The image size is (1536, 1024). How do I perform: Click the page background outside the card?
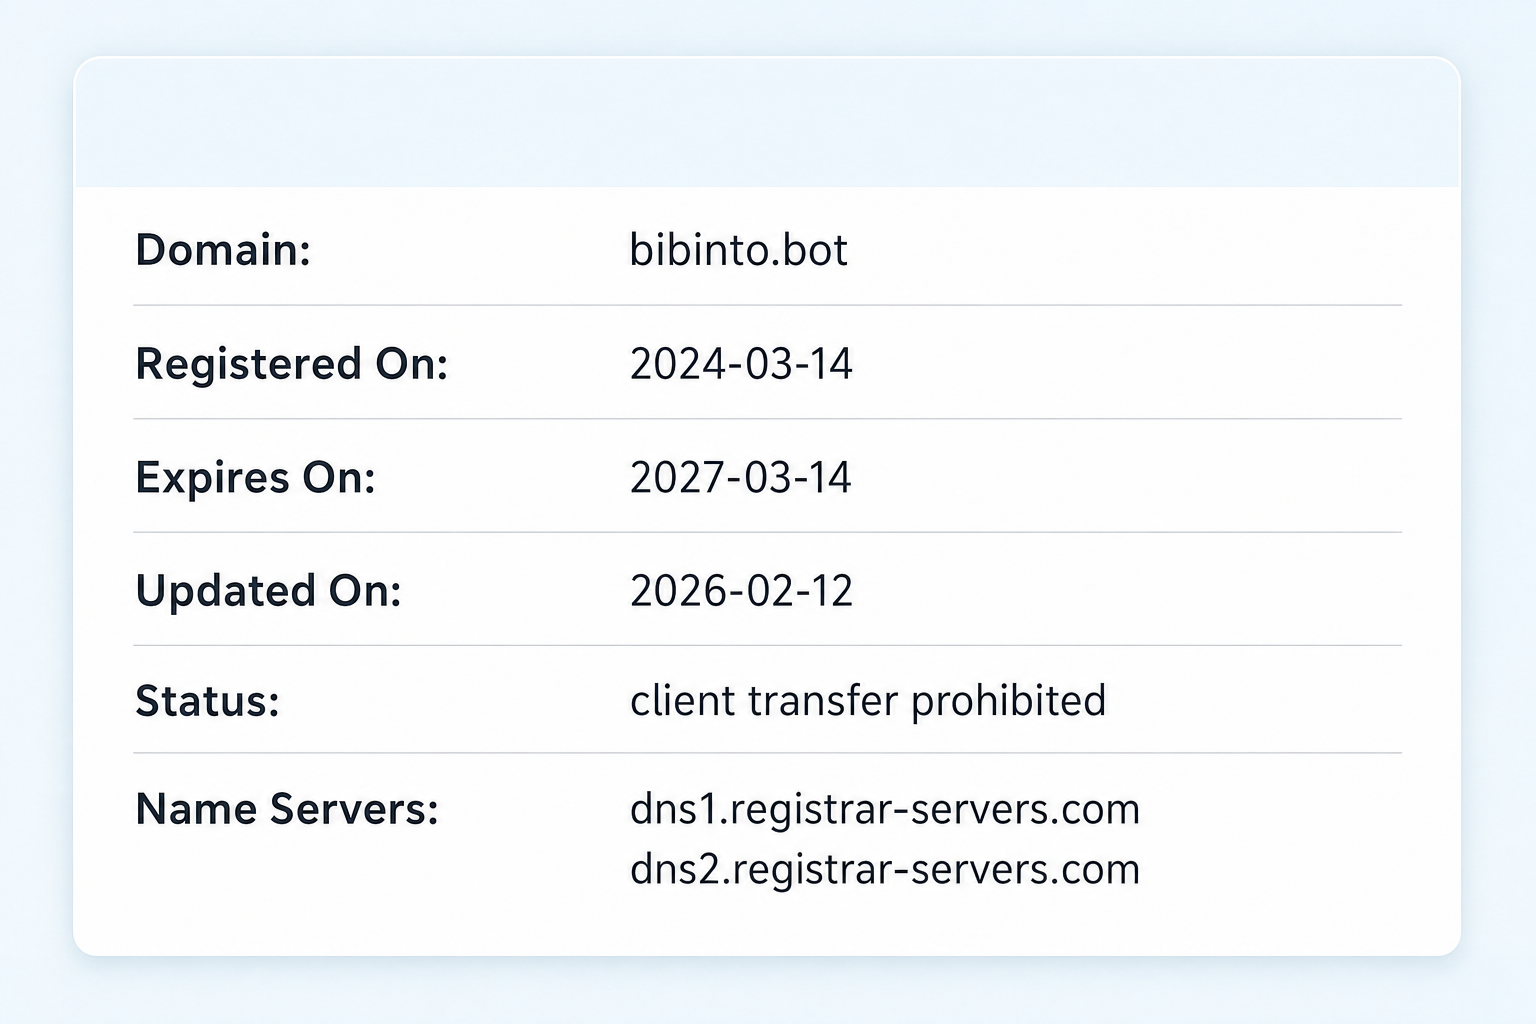tap(767, 992)
